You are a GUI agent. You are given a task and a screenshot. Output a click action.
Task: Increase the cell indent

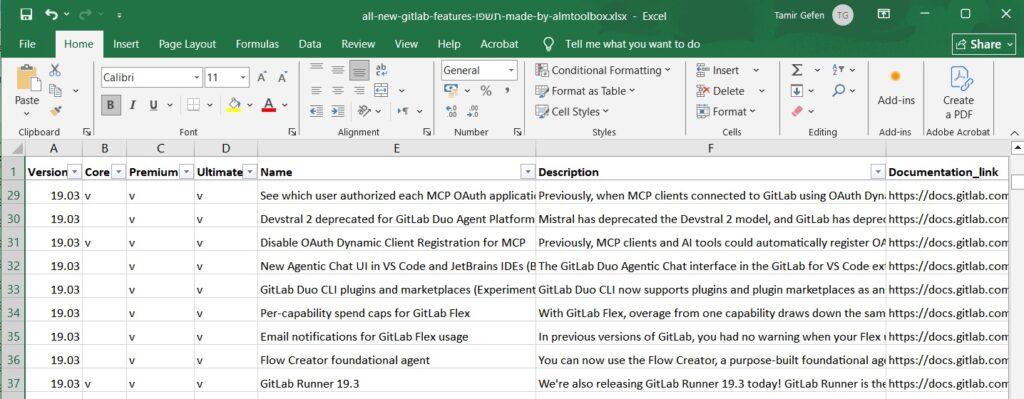tap(338, 112)
